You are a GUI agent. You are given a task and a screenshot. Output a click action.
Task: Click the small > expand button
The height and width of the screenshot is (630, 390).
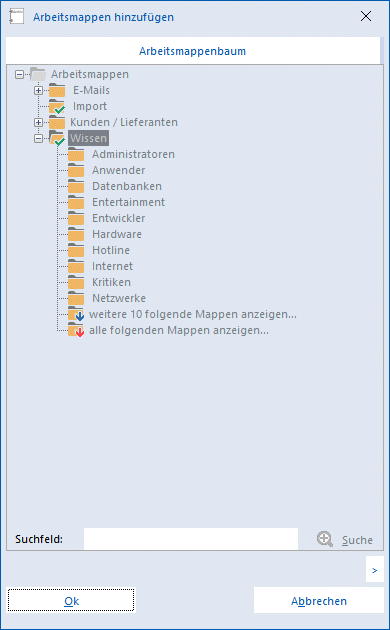pos(374,570)
